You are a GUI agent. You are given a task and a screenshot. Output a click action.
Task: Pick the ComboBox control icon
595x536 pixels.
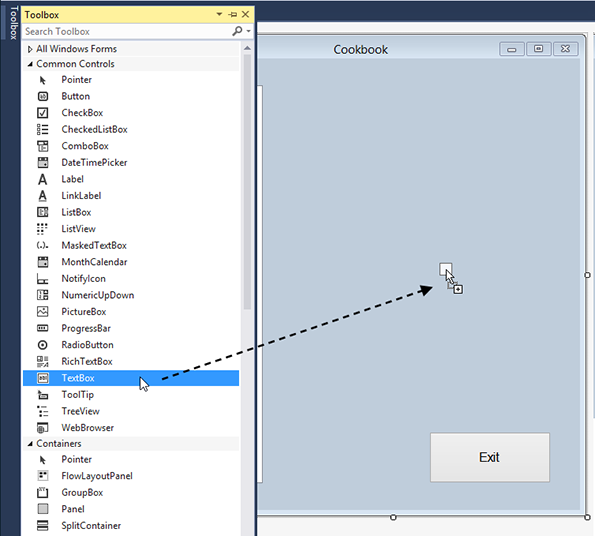coord(42,146)
